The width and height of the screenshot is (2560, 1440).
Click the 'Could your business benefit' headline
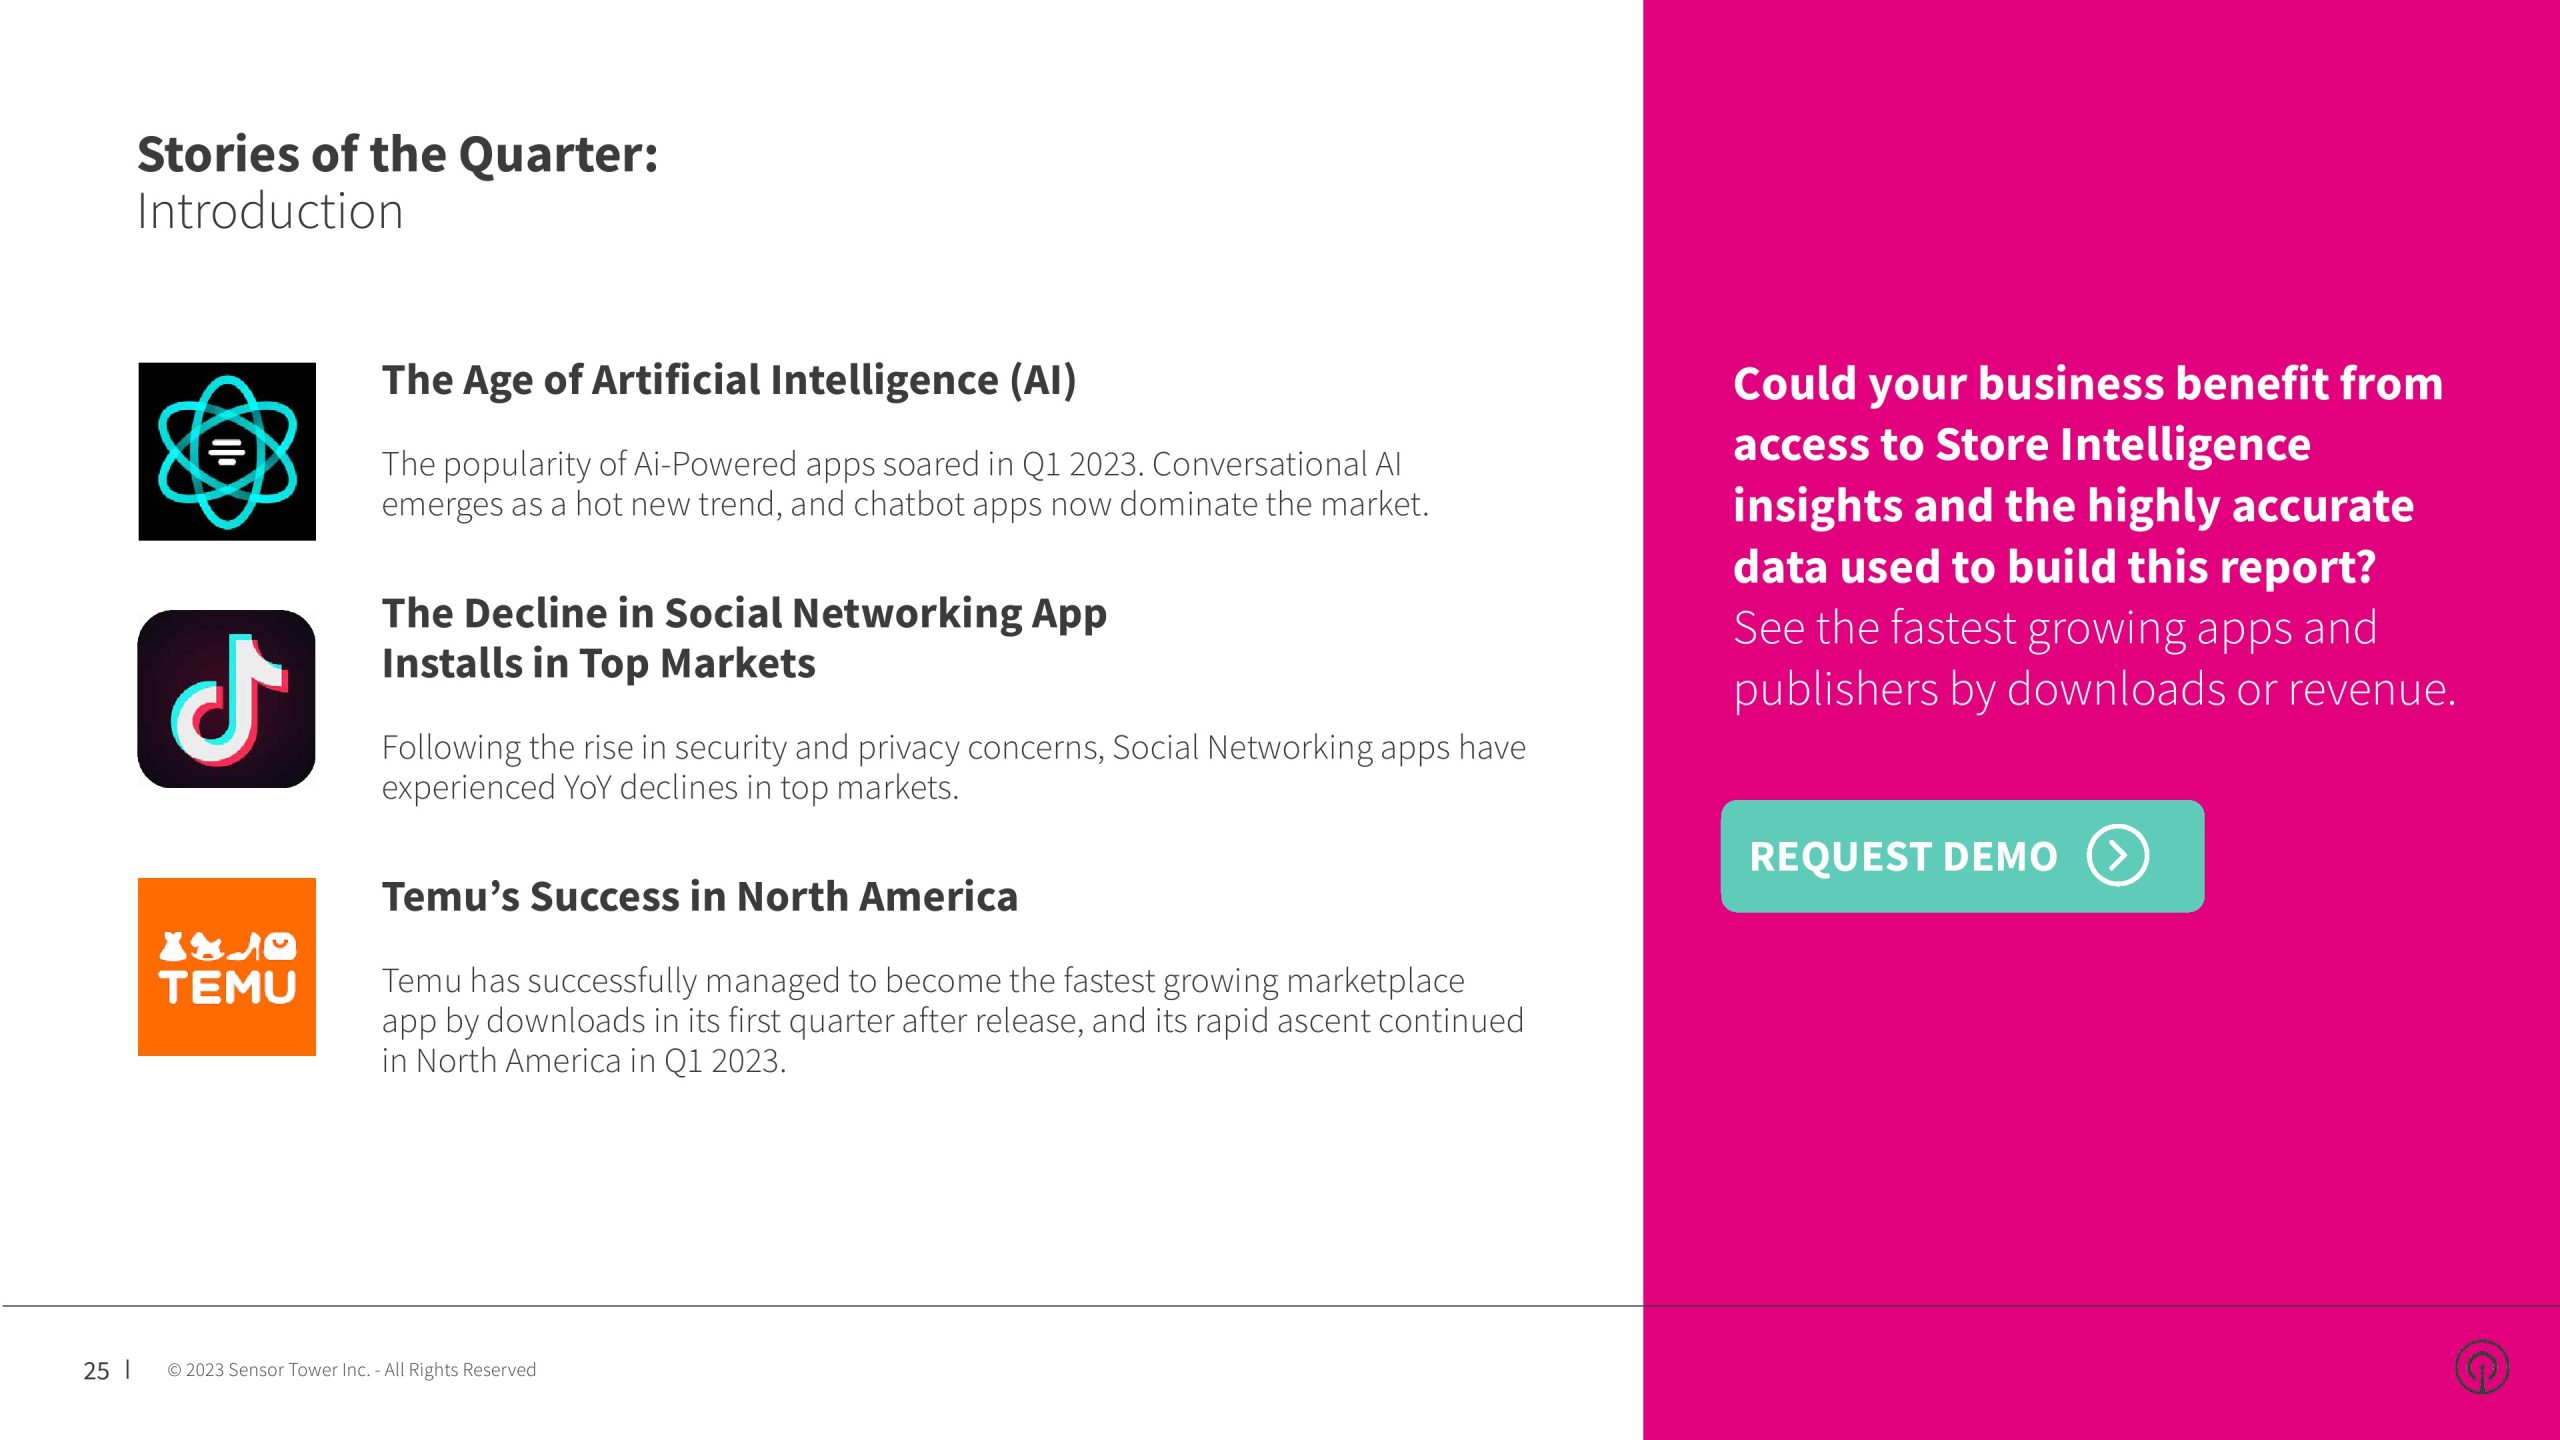(x=2087, y=383)
